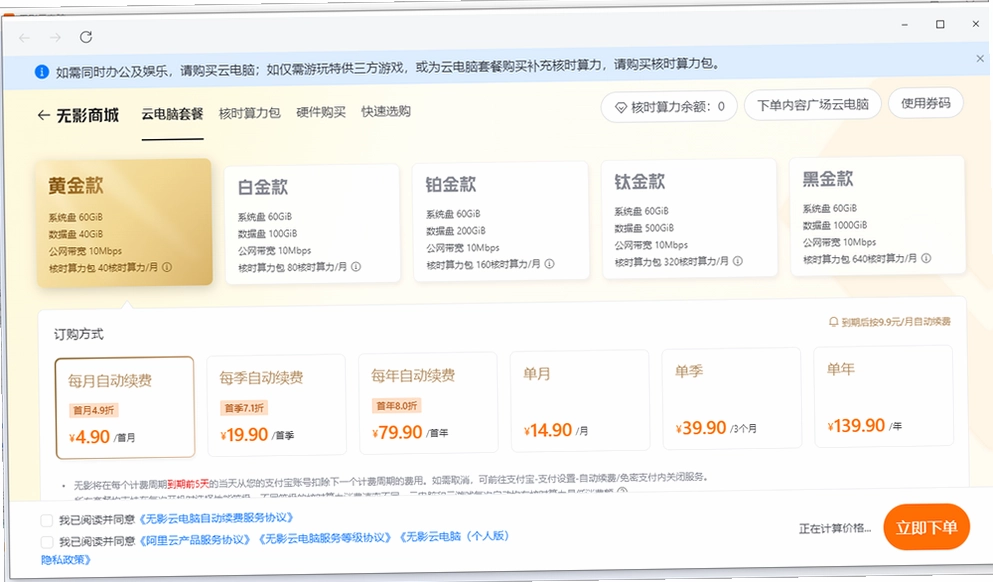Choose the 单季 ¥39.90 option
The image size is (993, 582).
731,398
